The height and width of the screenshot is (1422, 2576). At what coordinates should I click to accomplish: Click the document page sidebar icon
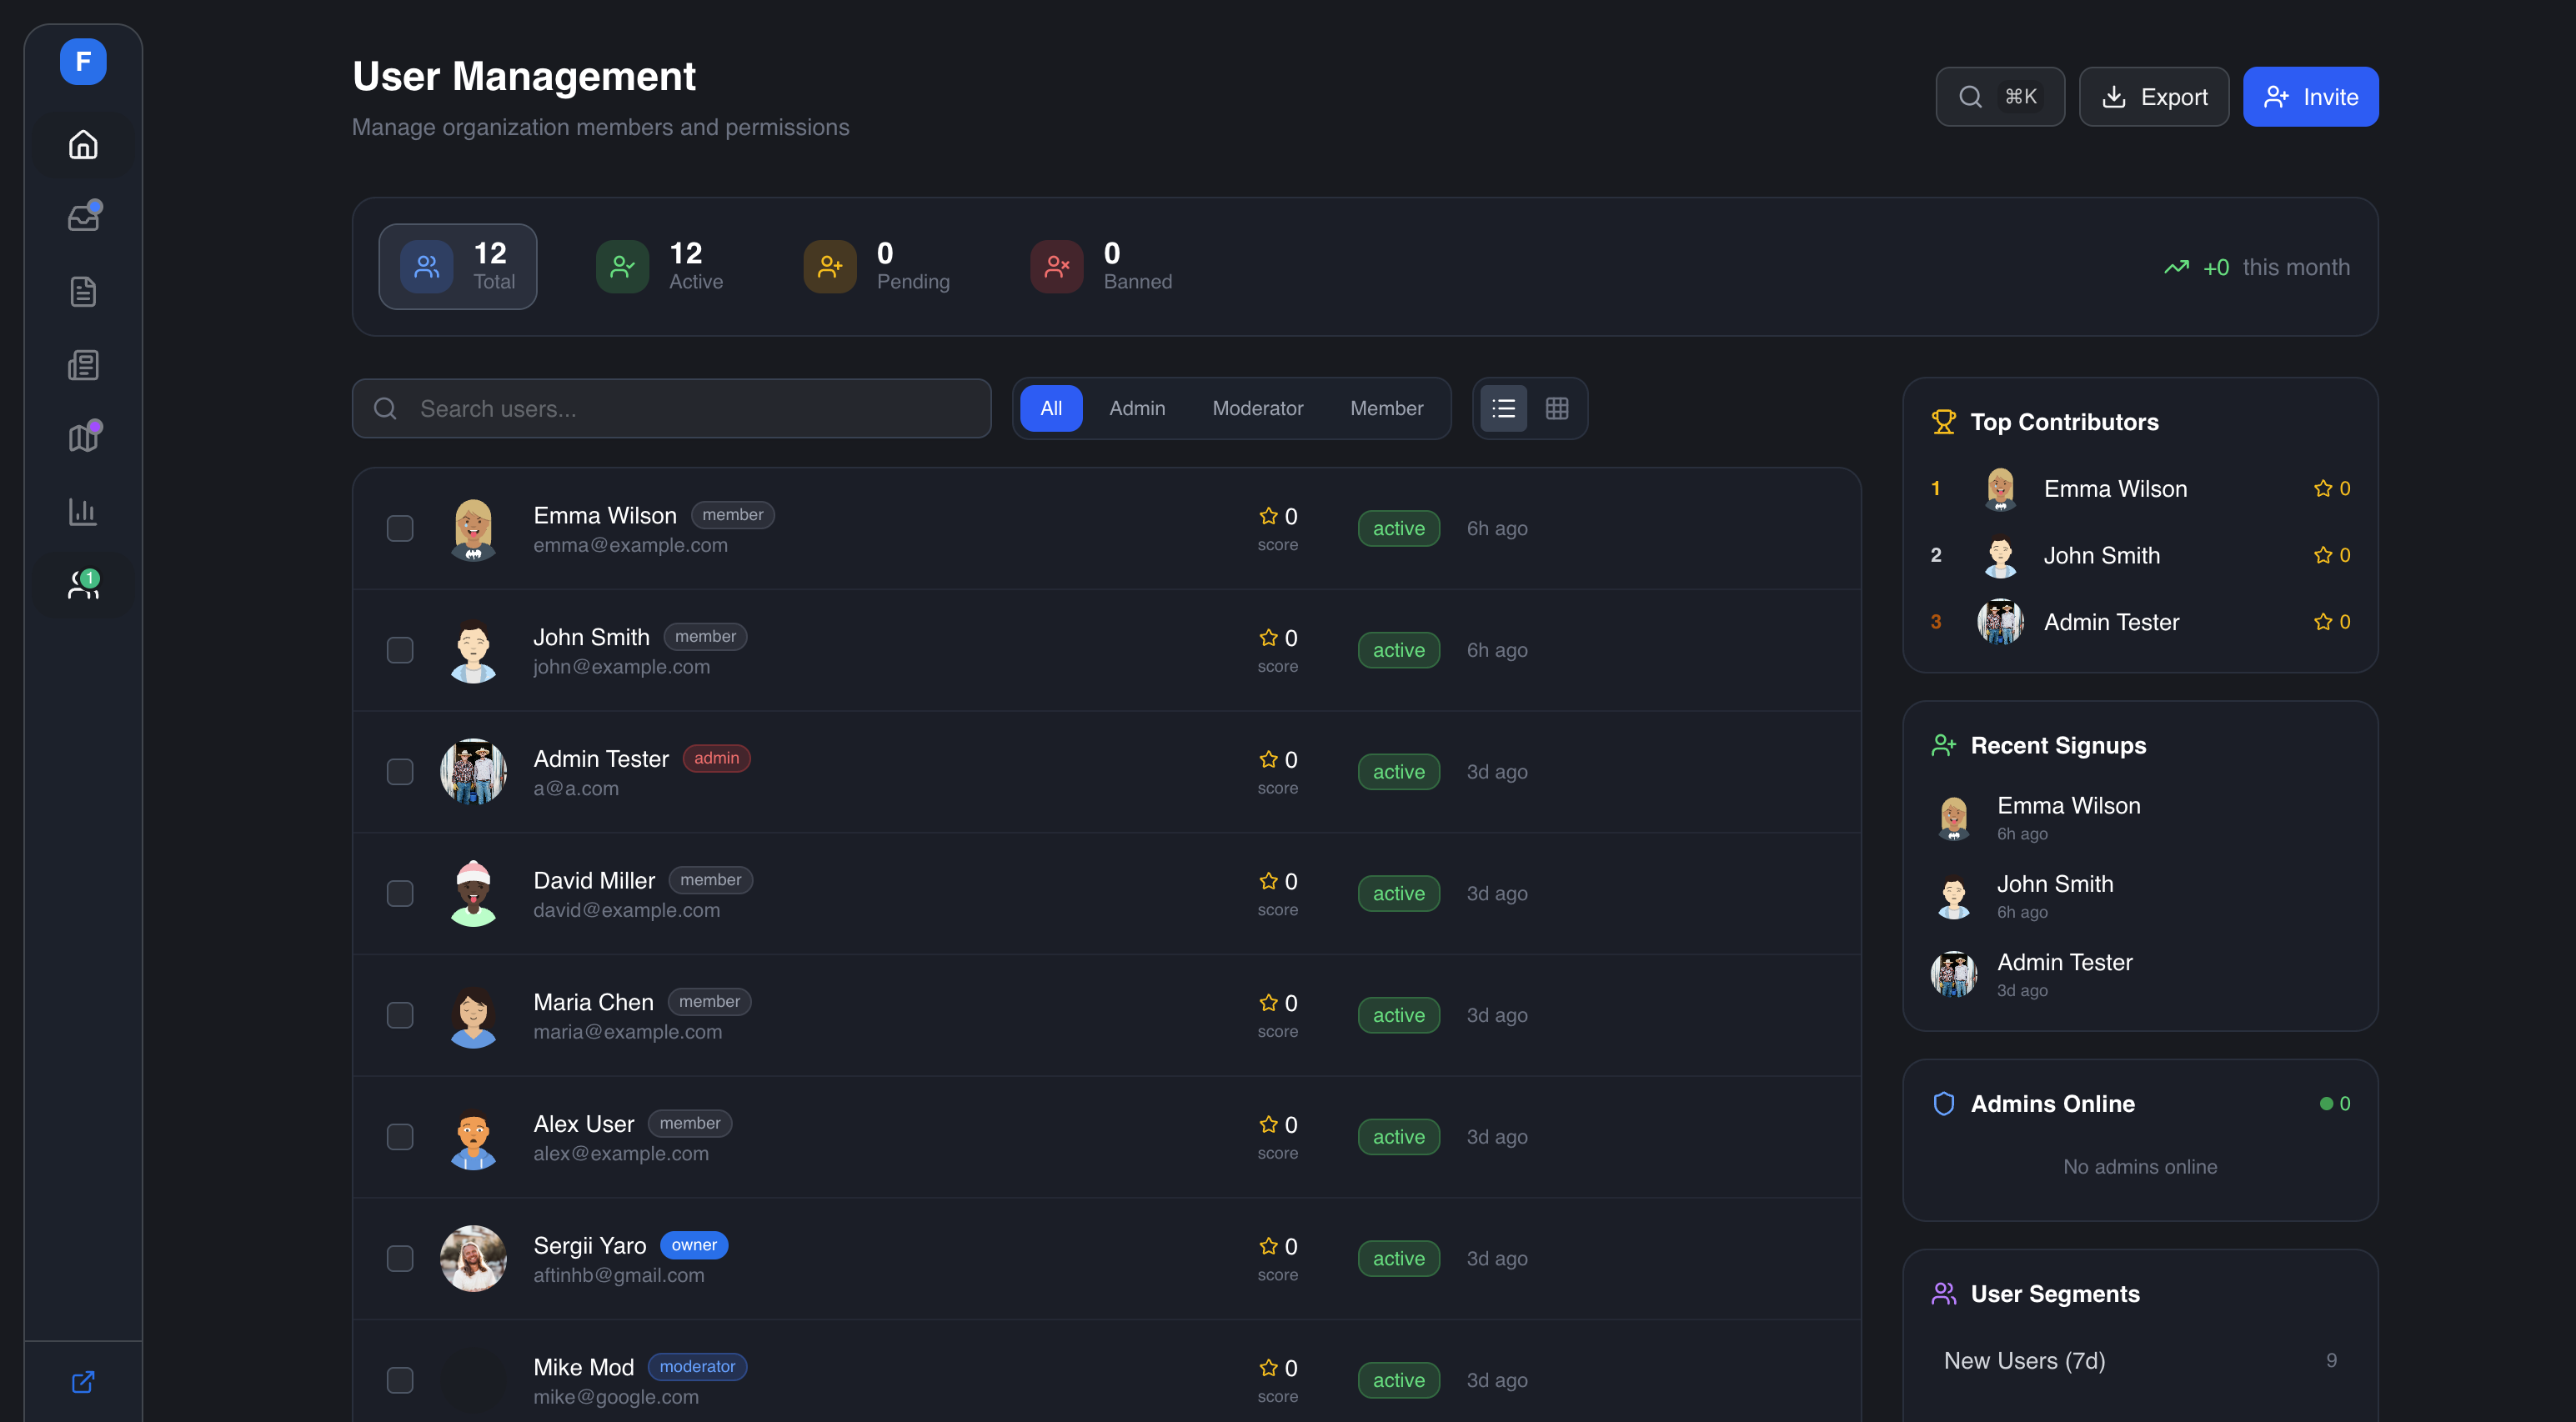83,292
